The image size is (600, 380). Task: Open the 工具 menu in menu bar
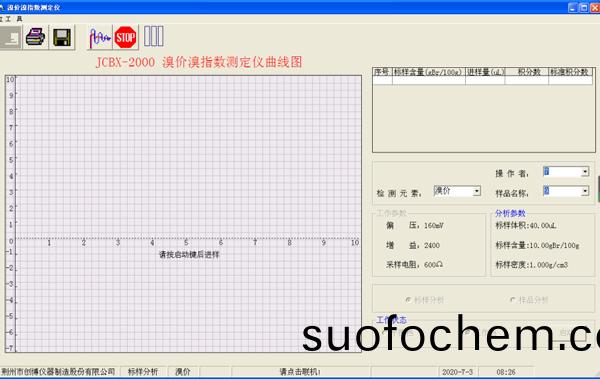tap(13, 19)
